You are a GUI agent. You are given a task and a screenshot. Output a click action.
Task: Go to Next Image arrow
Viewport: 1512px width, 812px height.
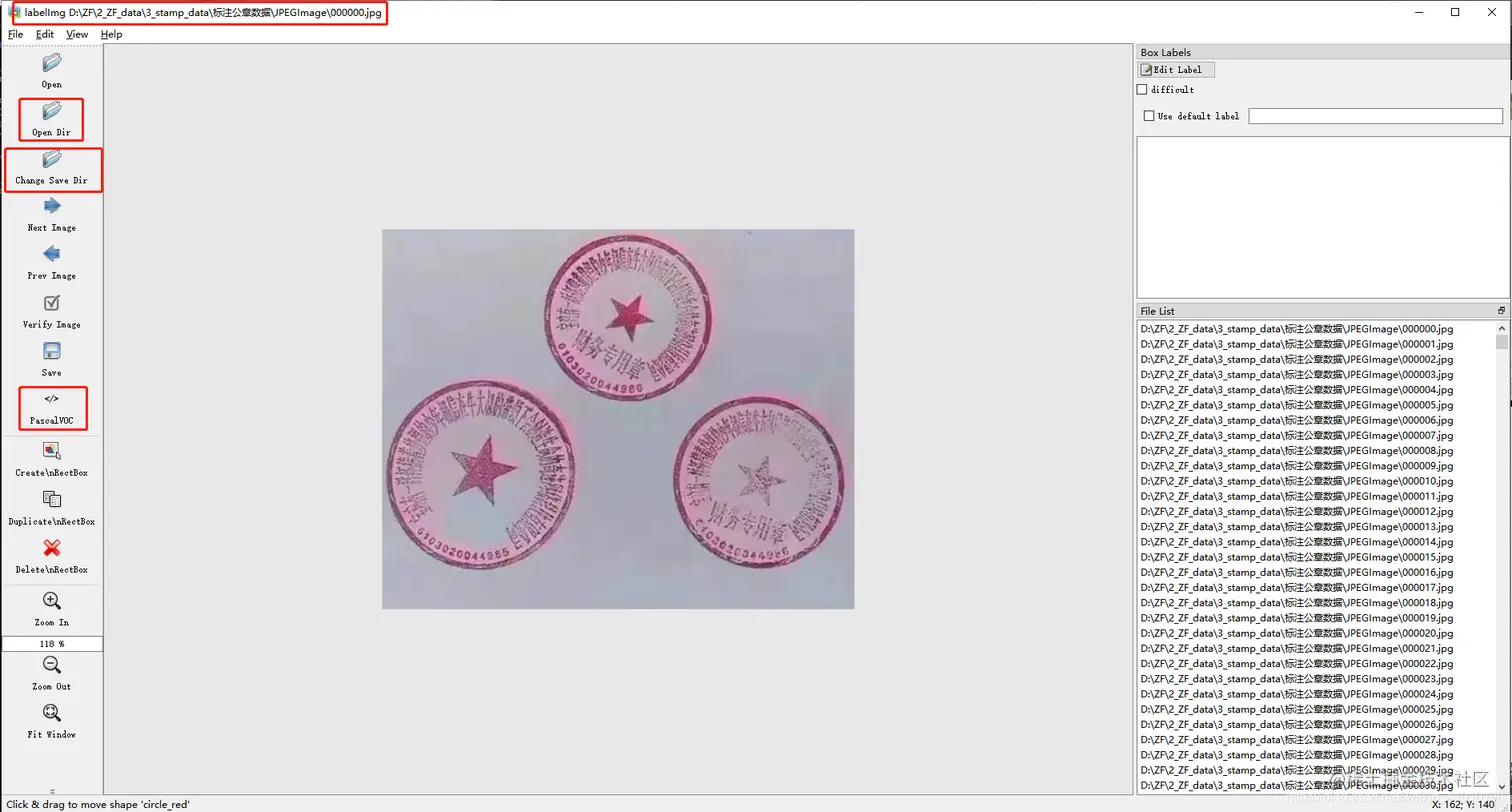(x=52, y=206)
